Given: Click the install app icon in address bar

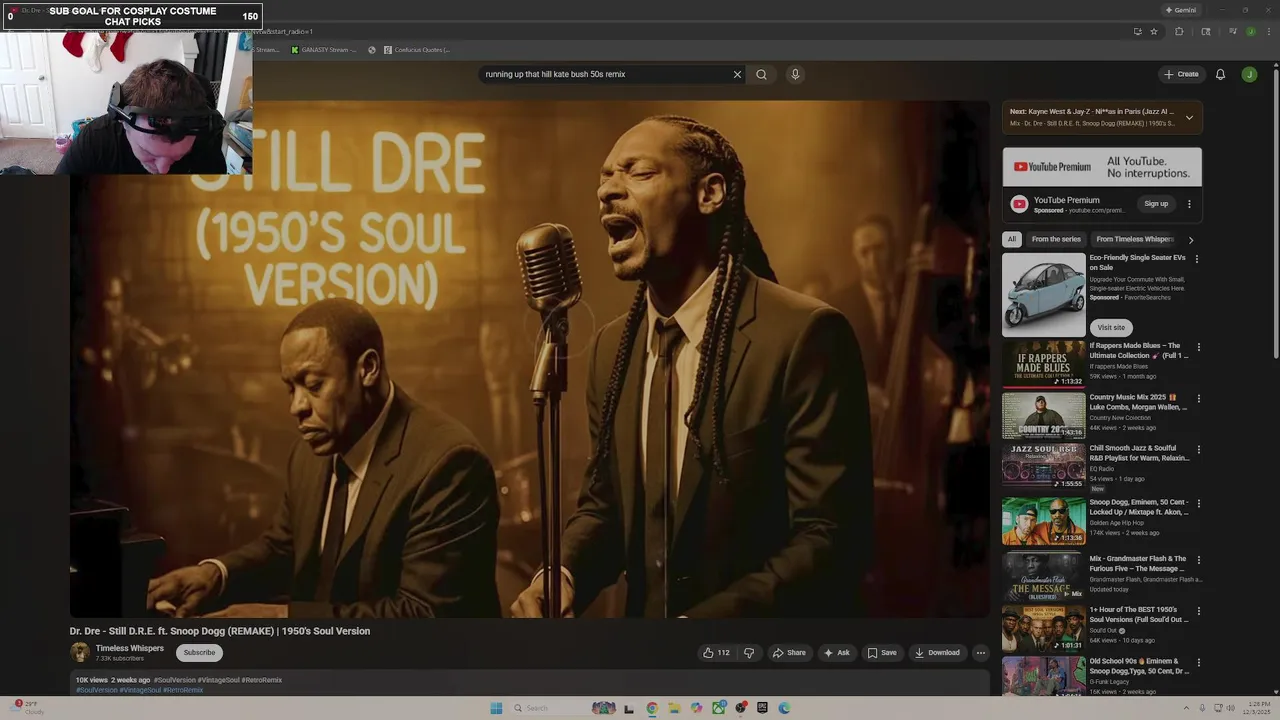Looking at the screenshot, I should (1137, 31).
